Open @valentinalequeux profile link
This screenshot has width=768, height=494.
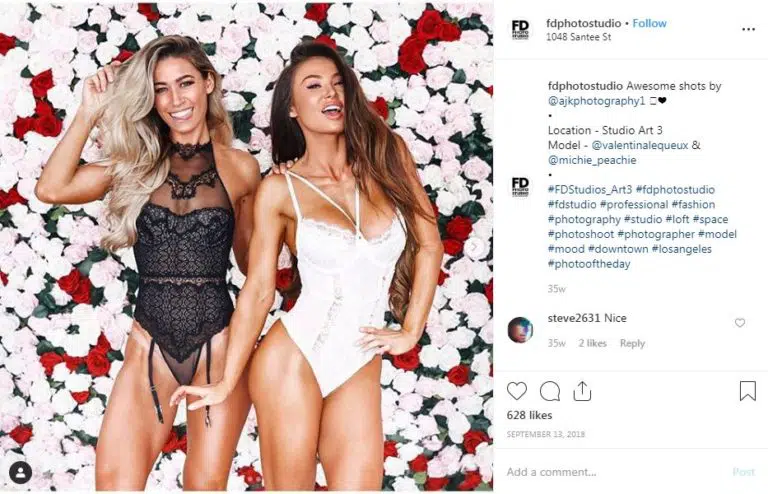pos(640,145)
